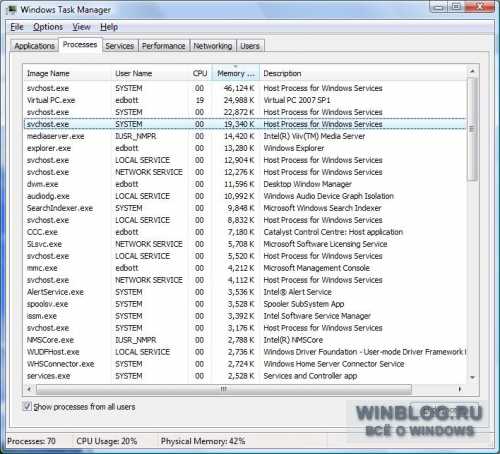Select the Virtual PC.exe process row

245,100
